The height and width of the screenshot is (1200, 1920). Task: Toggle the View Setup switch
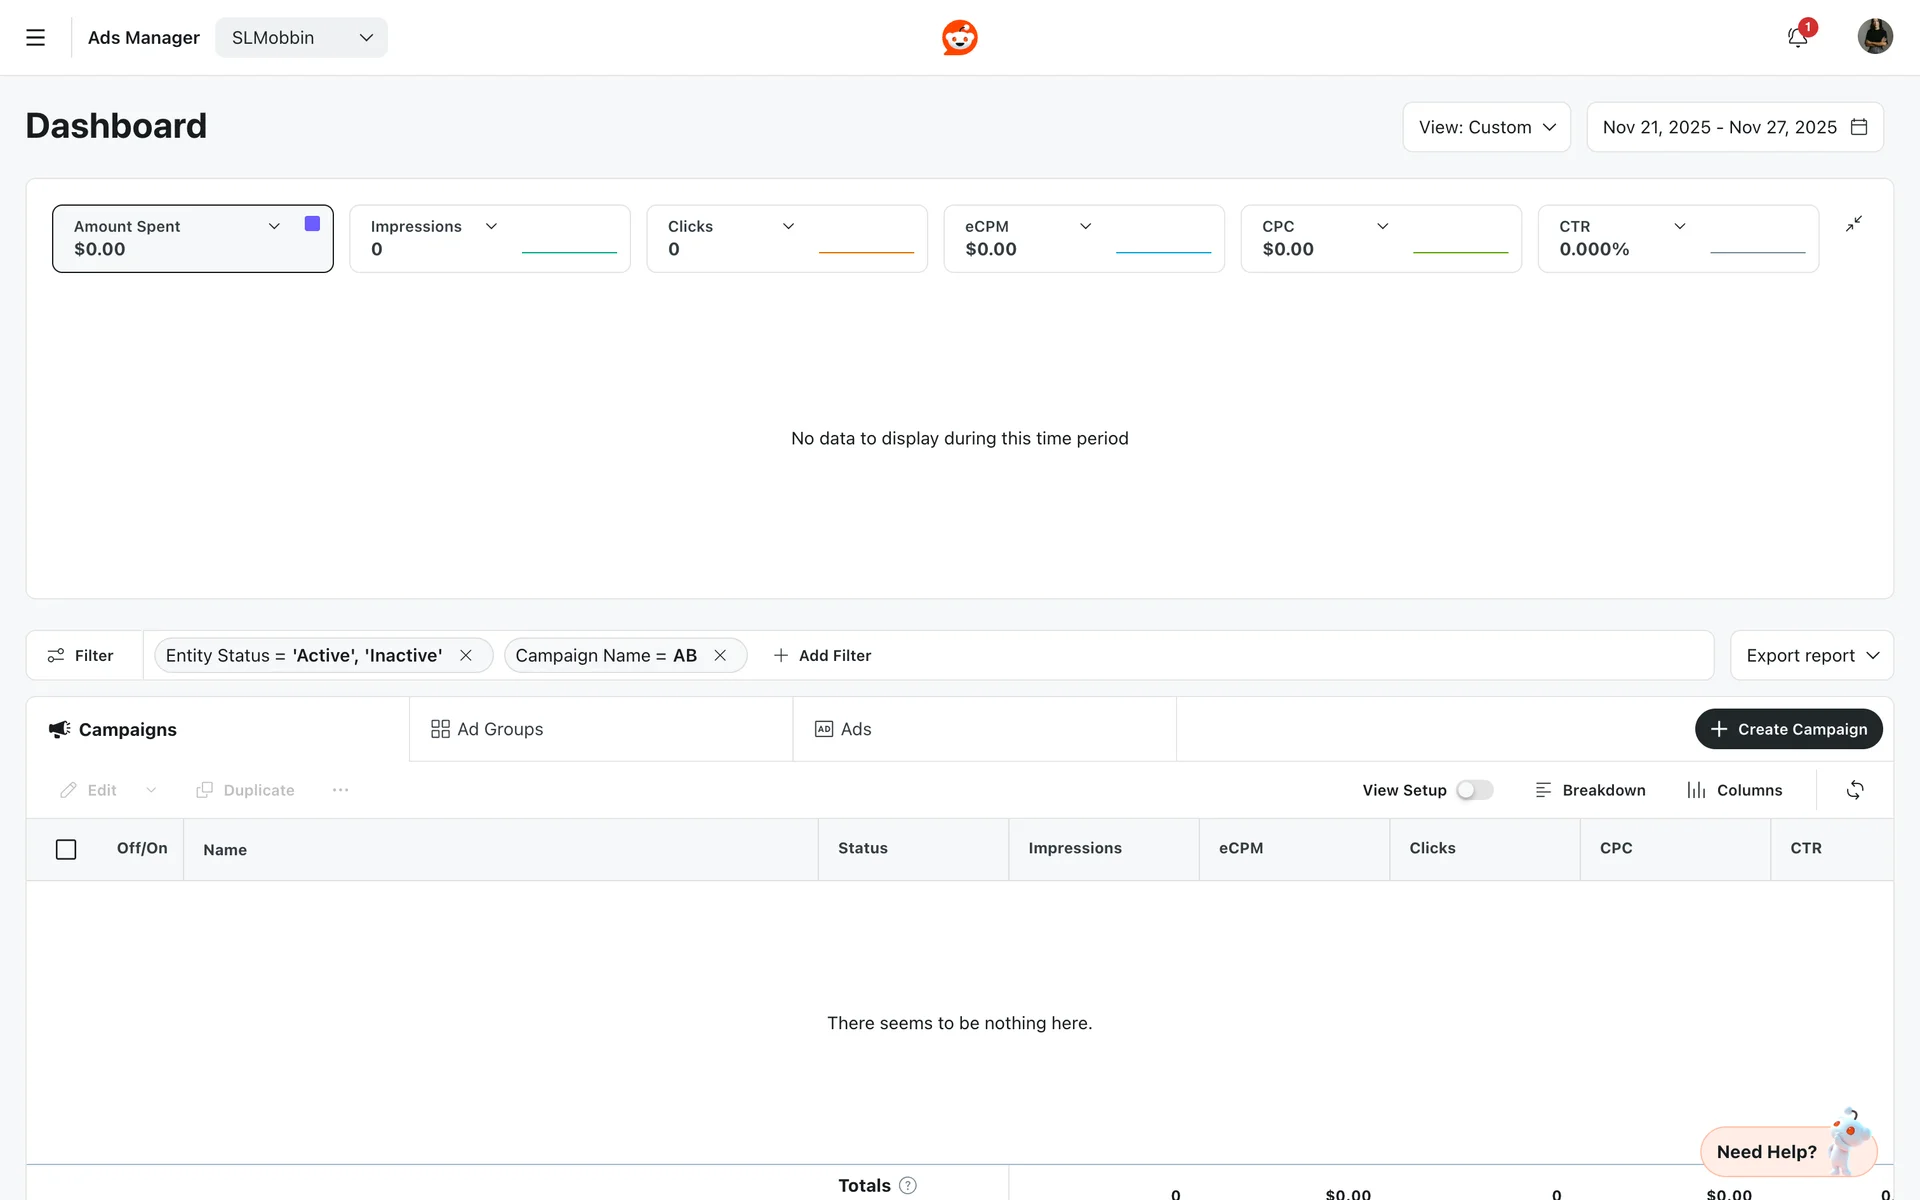click(1474, 790)
